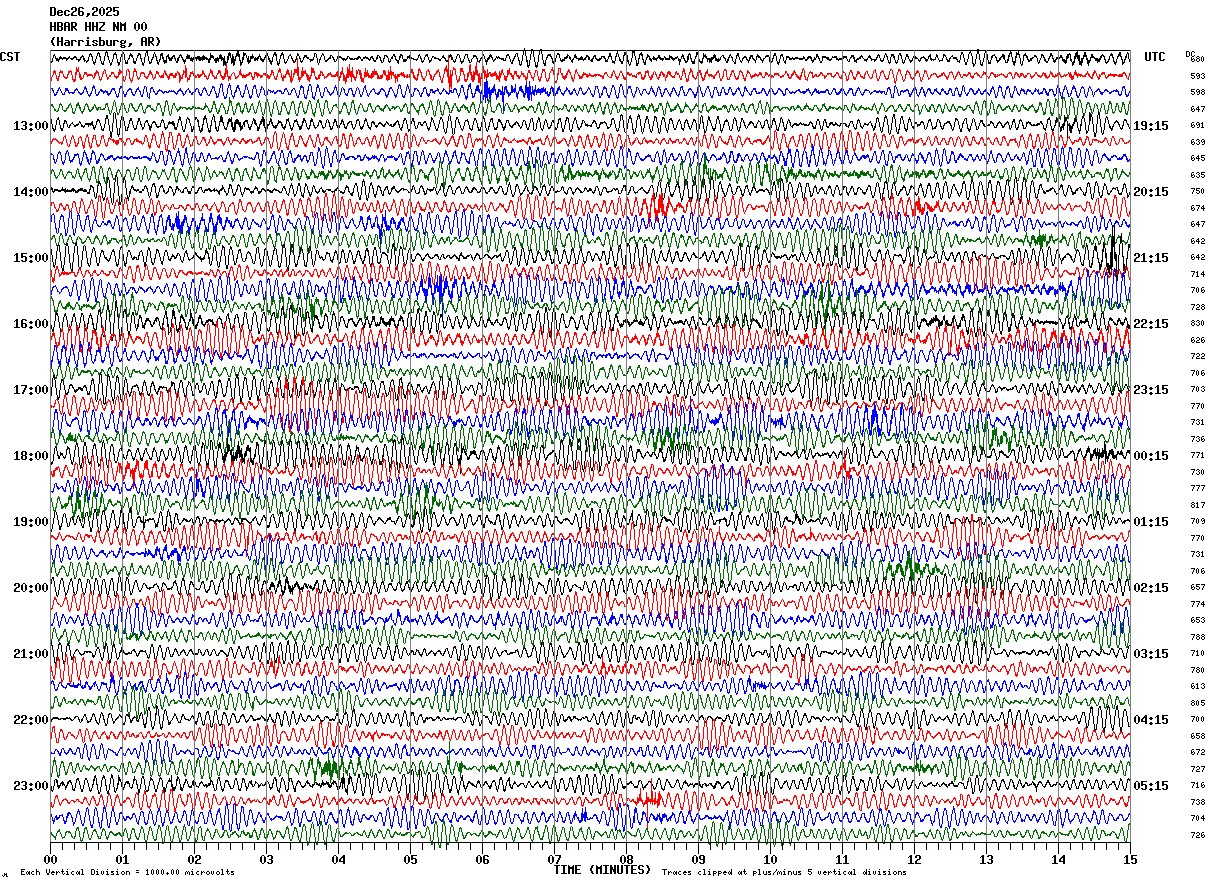This screenshot has height=886, width=1210.
Task: Click the DC offset value "830"
Action: (x=1197, y=324)
